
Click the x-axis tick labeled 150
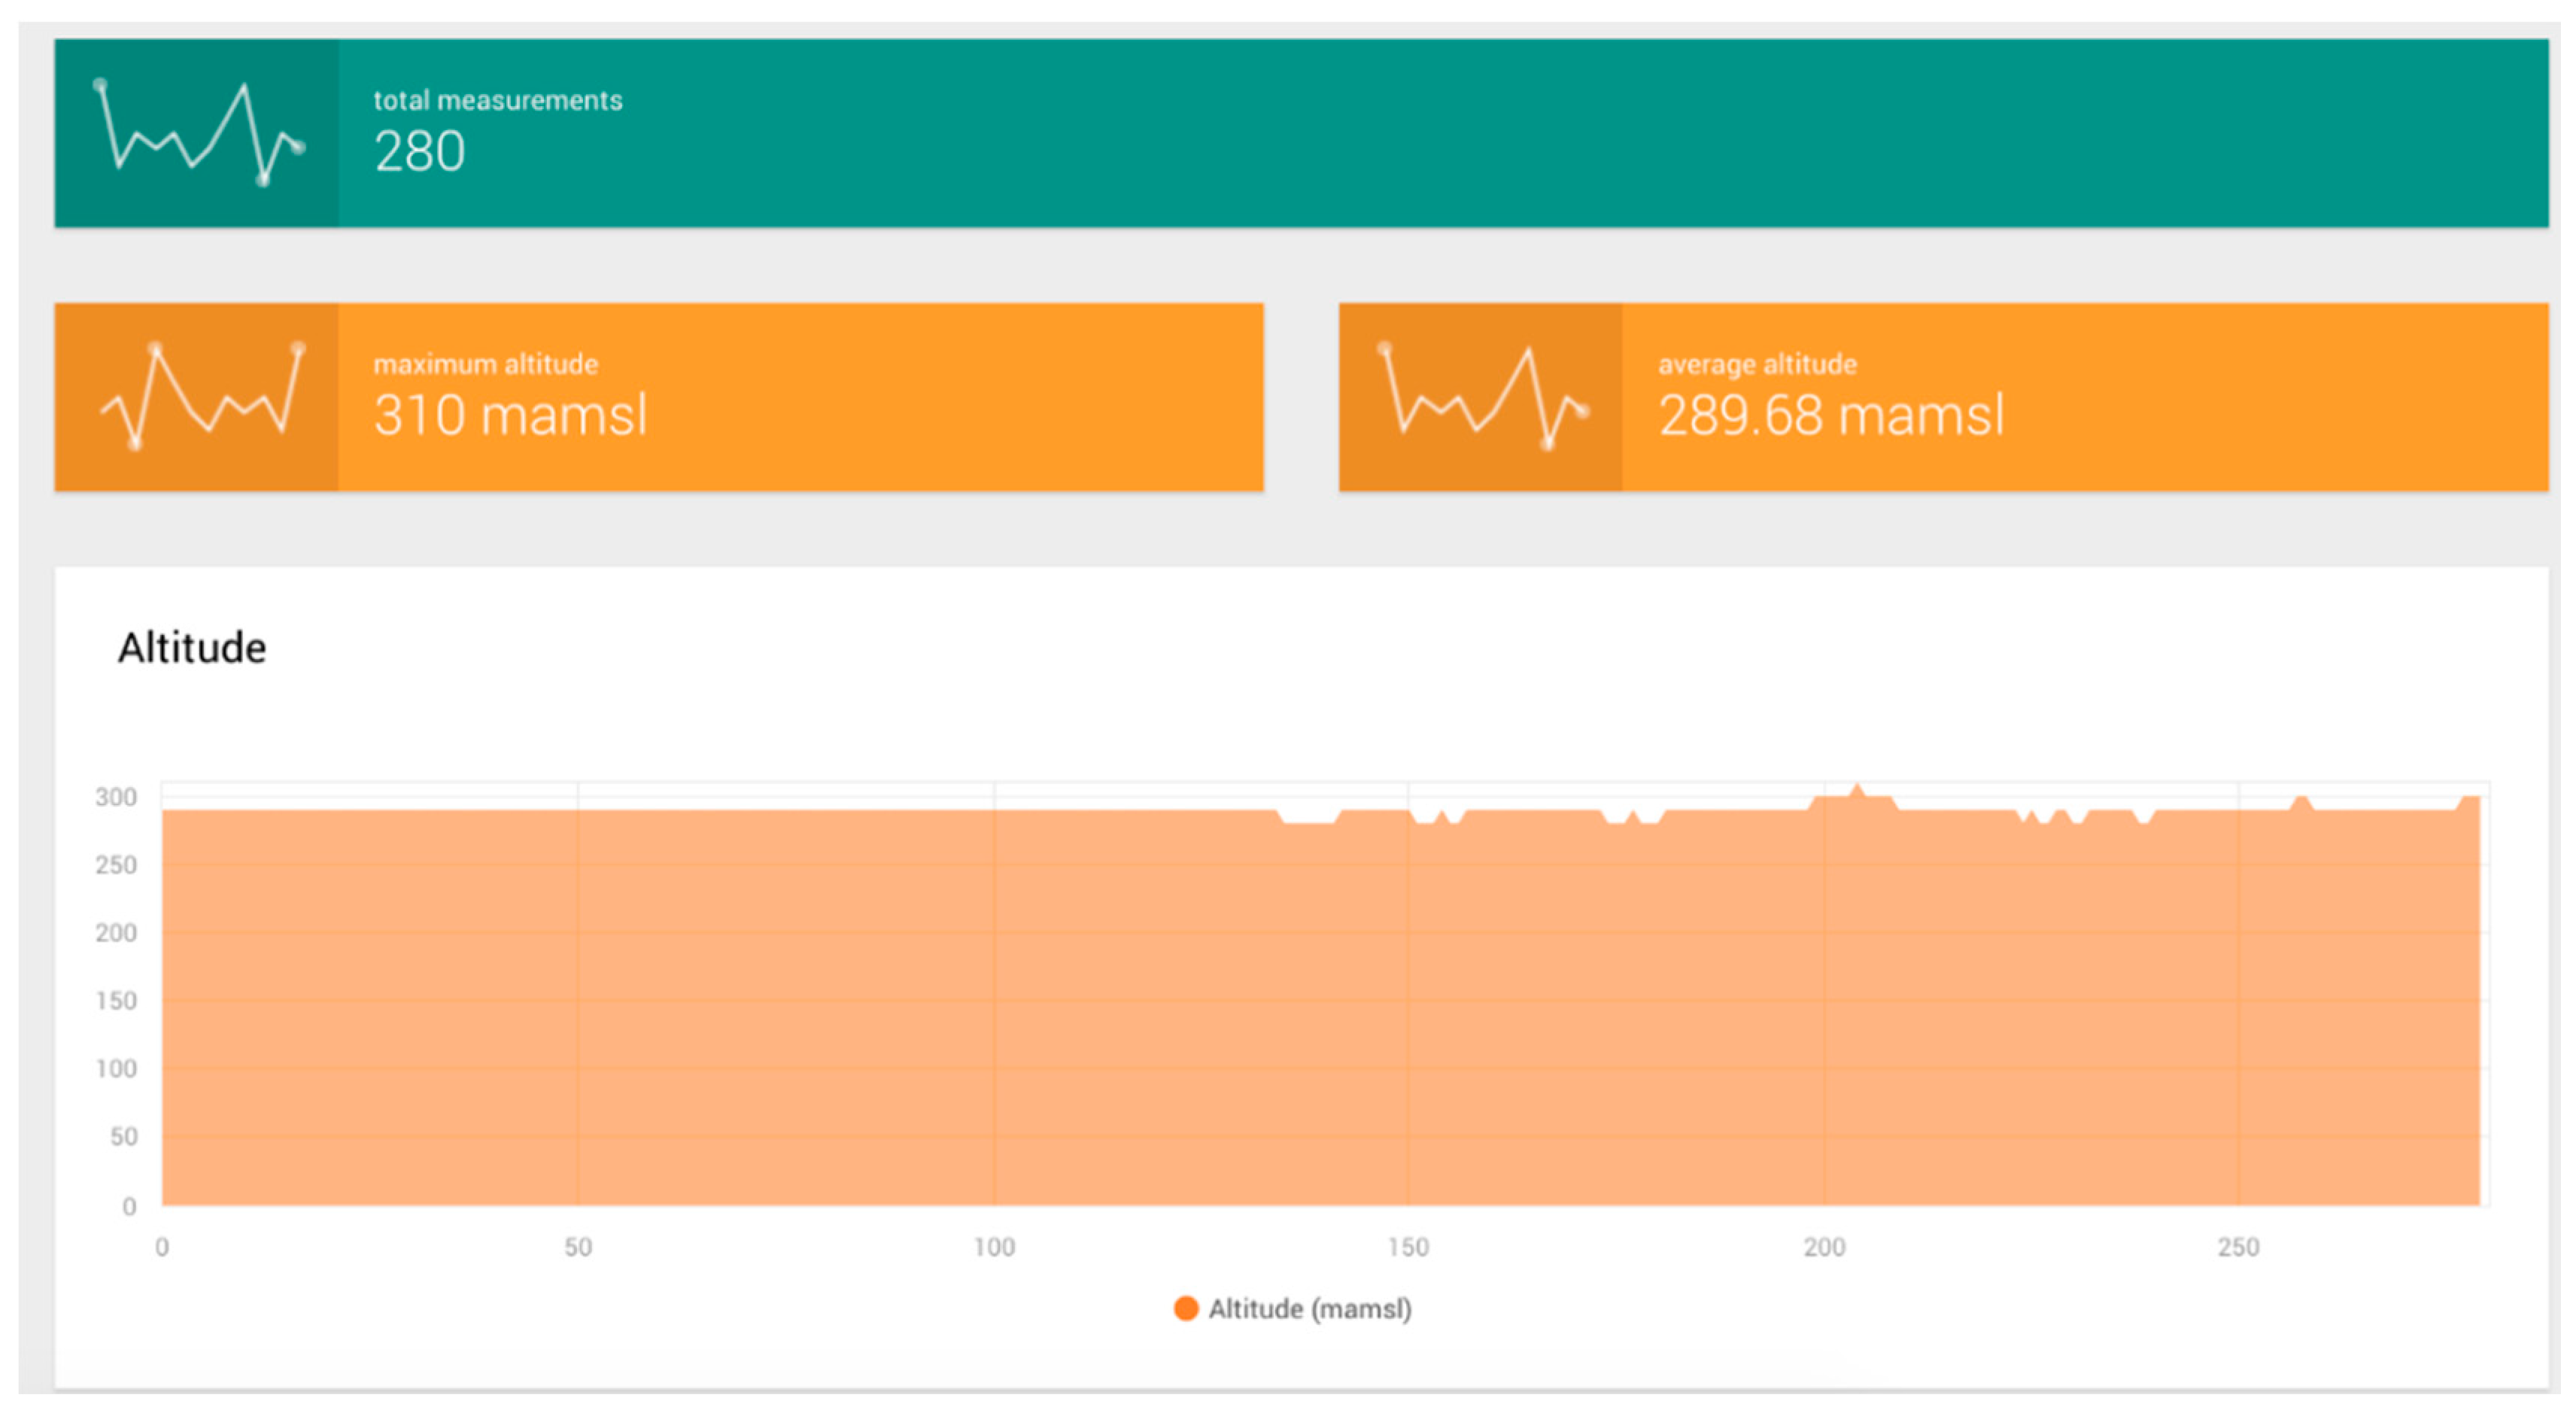[1408, 1247]
